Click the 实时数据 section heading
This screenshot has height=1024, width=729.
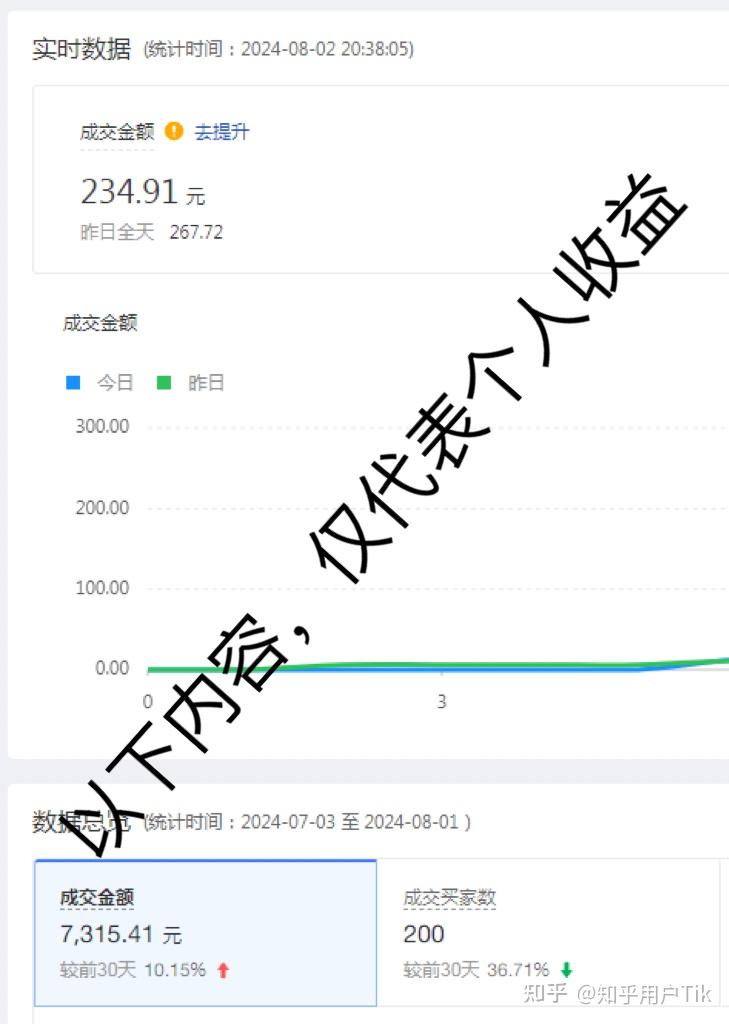pos(82,49)
